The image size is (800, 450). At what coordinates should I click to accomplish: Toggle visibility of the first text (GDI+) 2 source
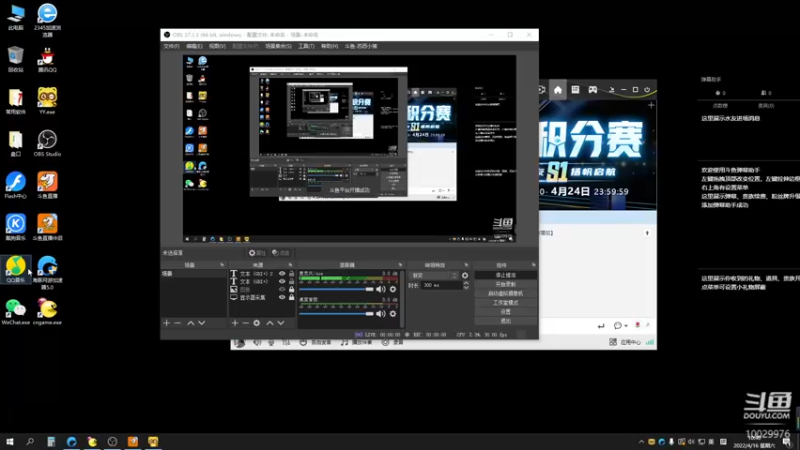pos(282,273)
